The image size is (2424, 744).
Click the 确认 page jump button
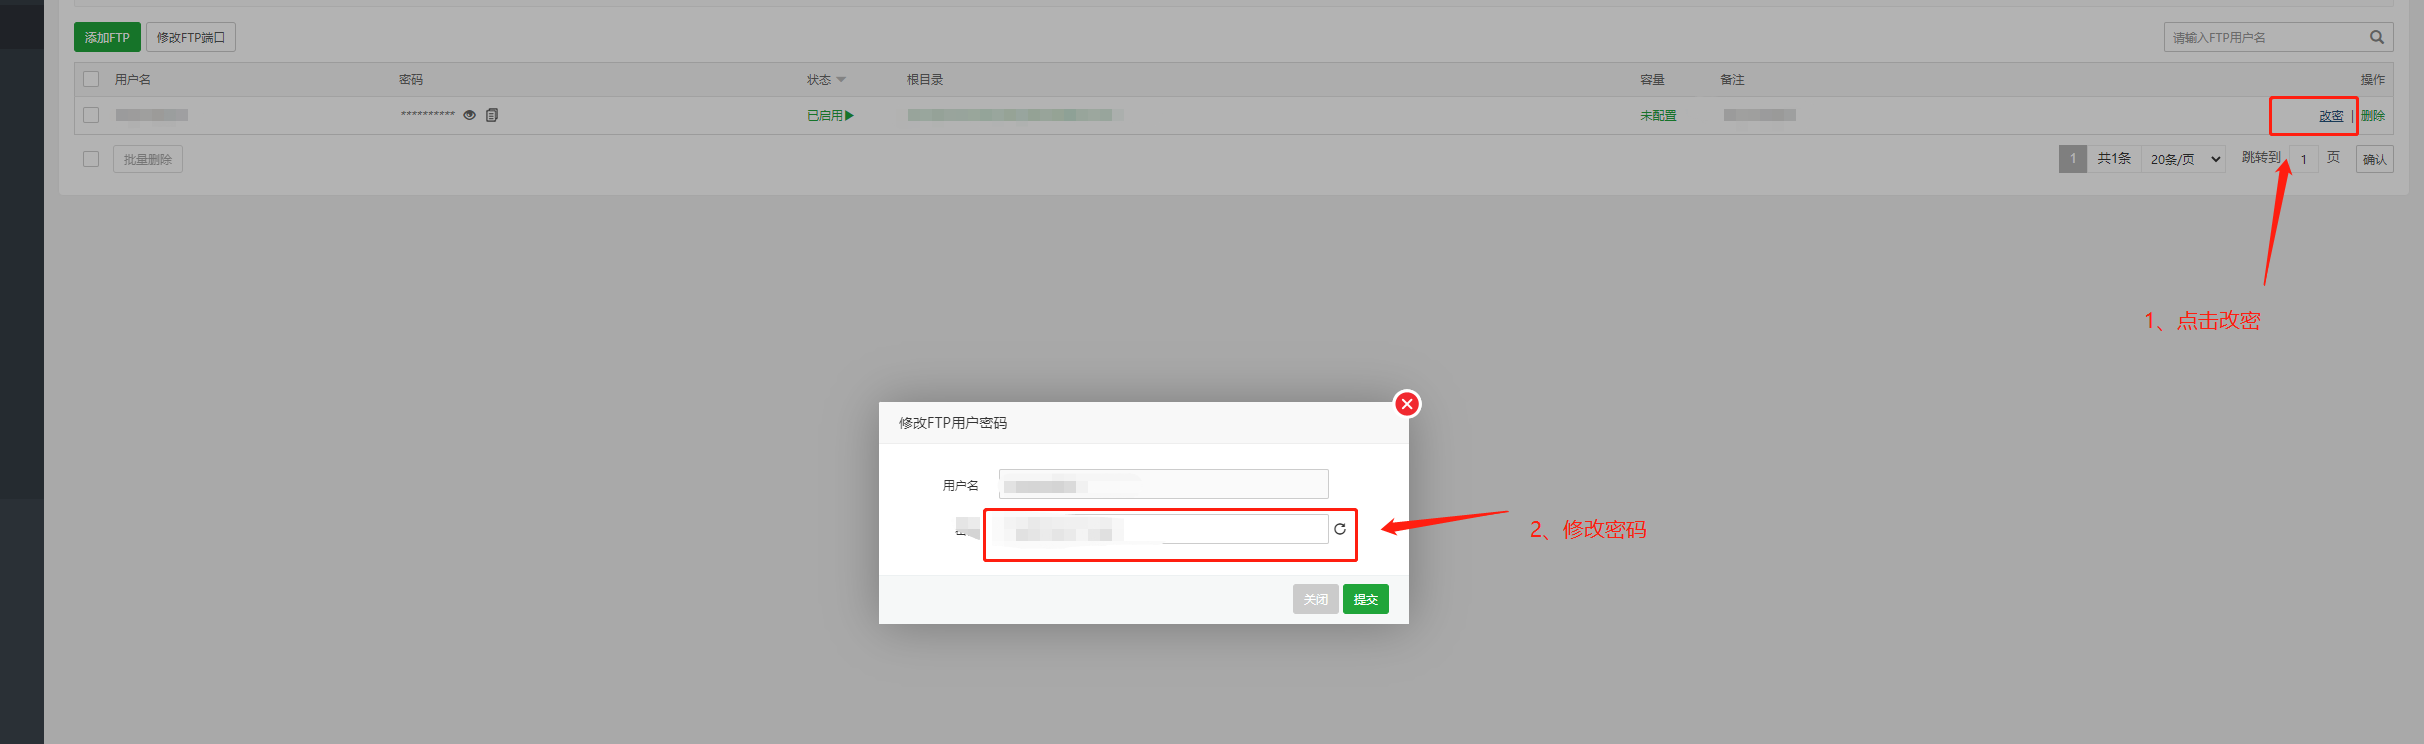tap(2375, 159)
